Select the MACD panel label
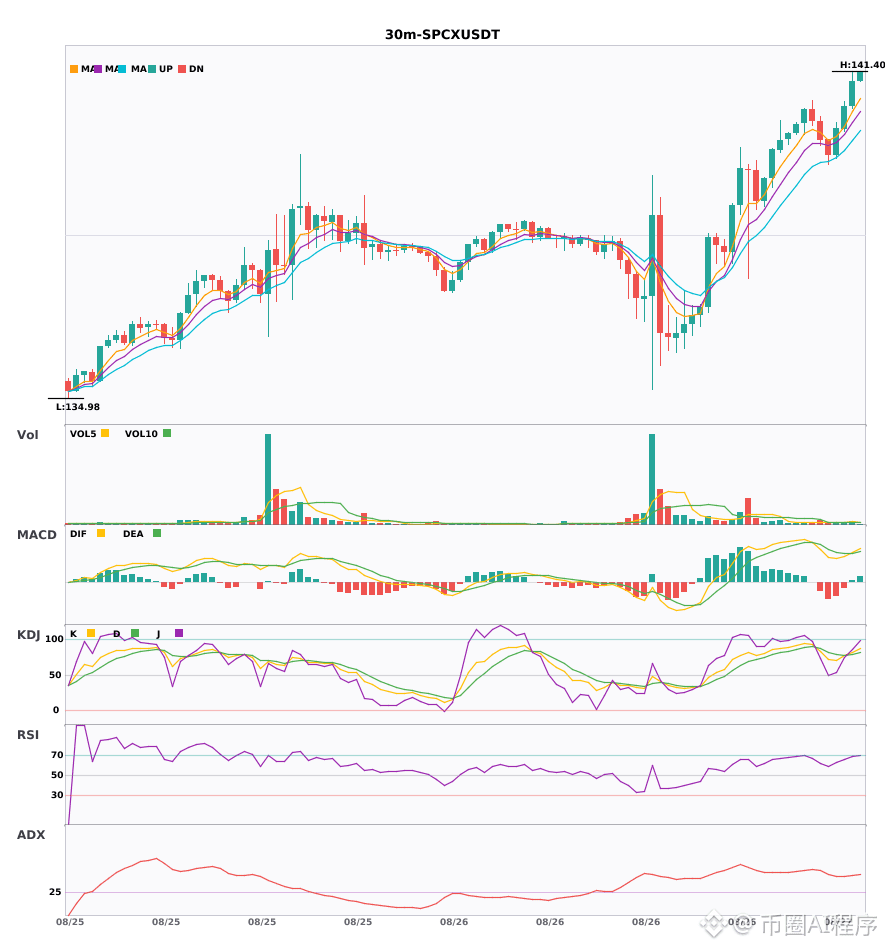The width and height of the screenshot is (885, 950). pyautogui.click(x=36, y=535)
